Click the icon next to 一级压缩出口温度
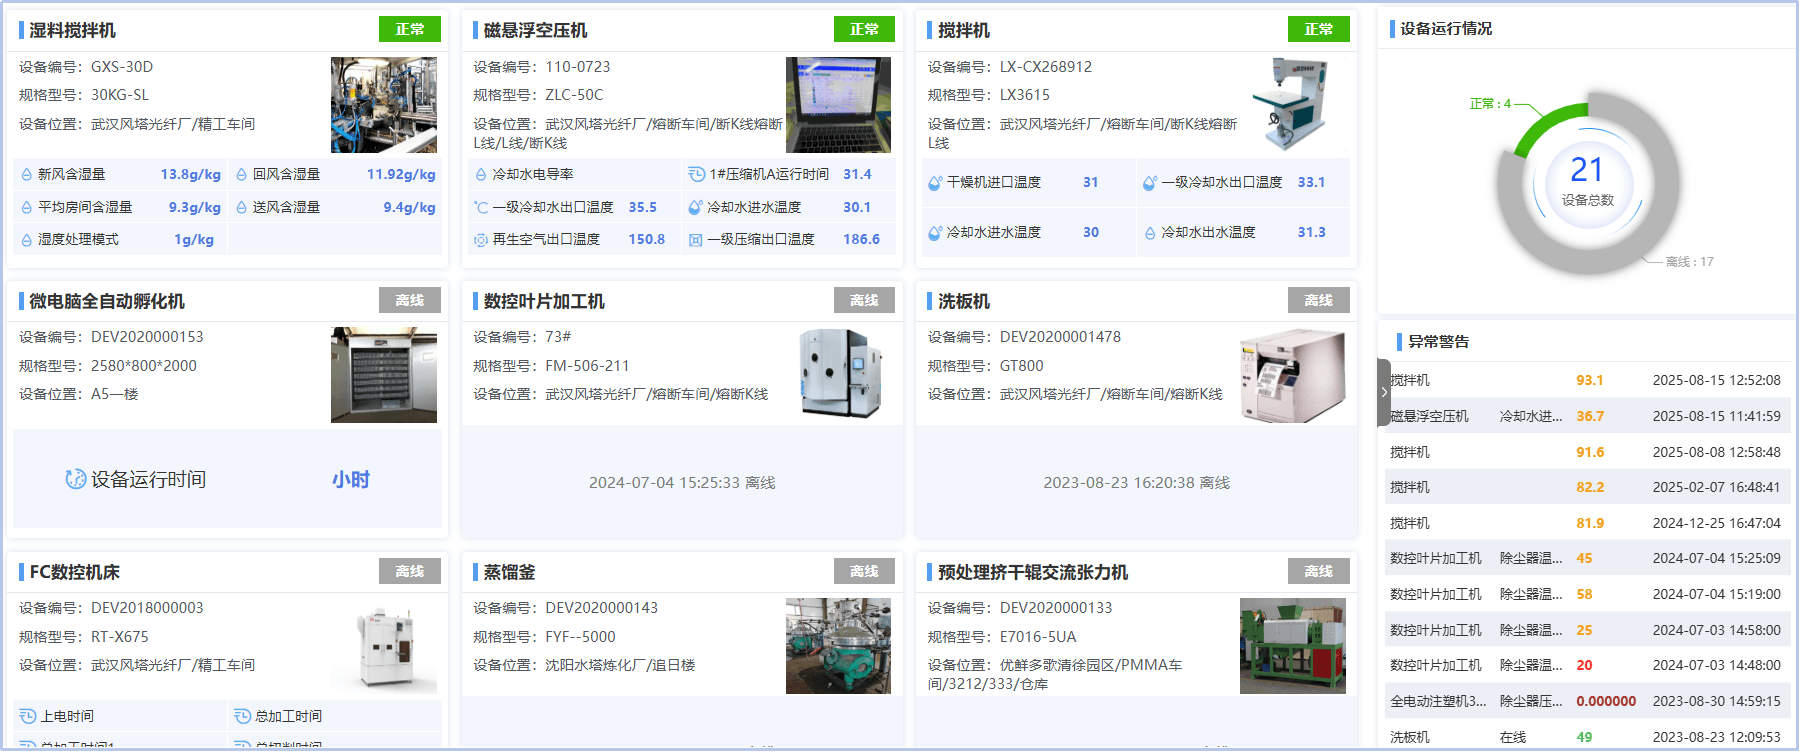The height and width of the screenshot is (753, 1801). (696, 240)
